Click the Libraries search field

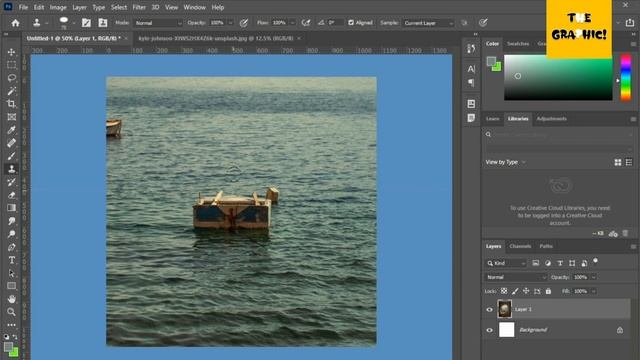[558, 134]
